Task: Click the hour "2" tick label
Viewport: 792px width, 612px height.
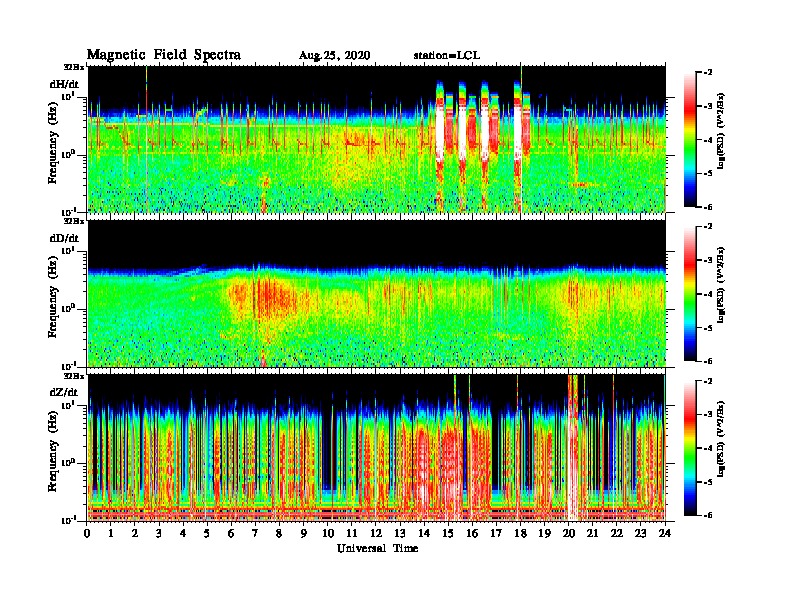Action: click(135, 533)
